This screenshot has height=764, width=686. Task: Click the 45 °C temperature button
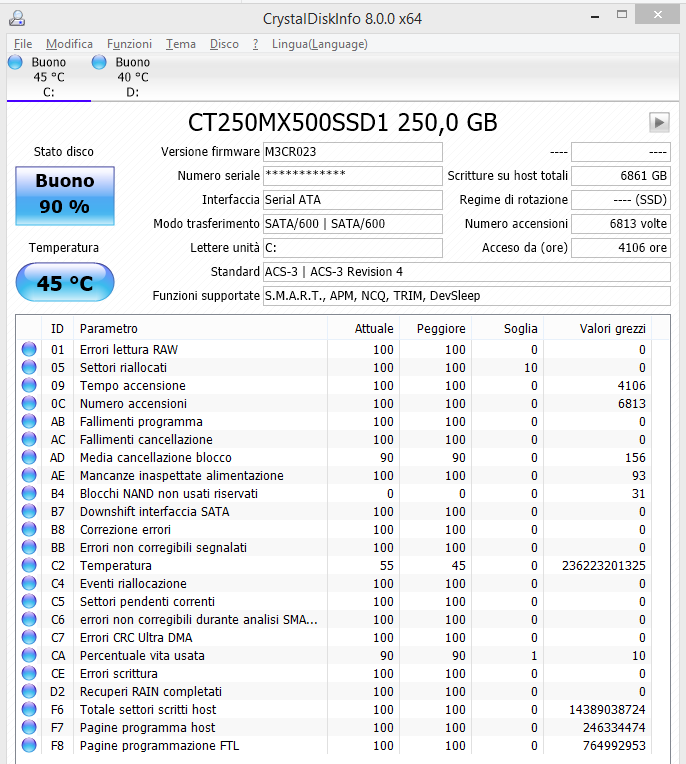65,282
